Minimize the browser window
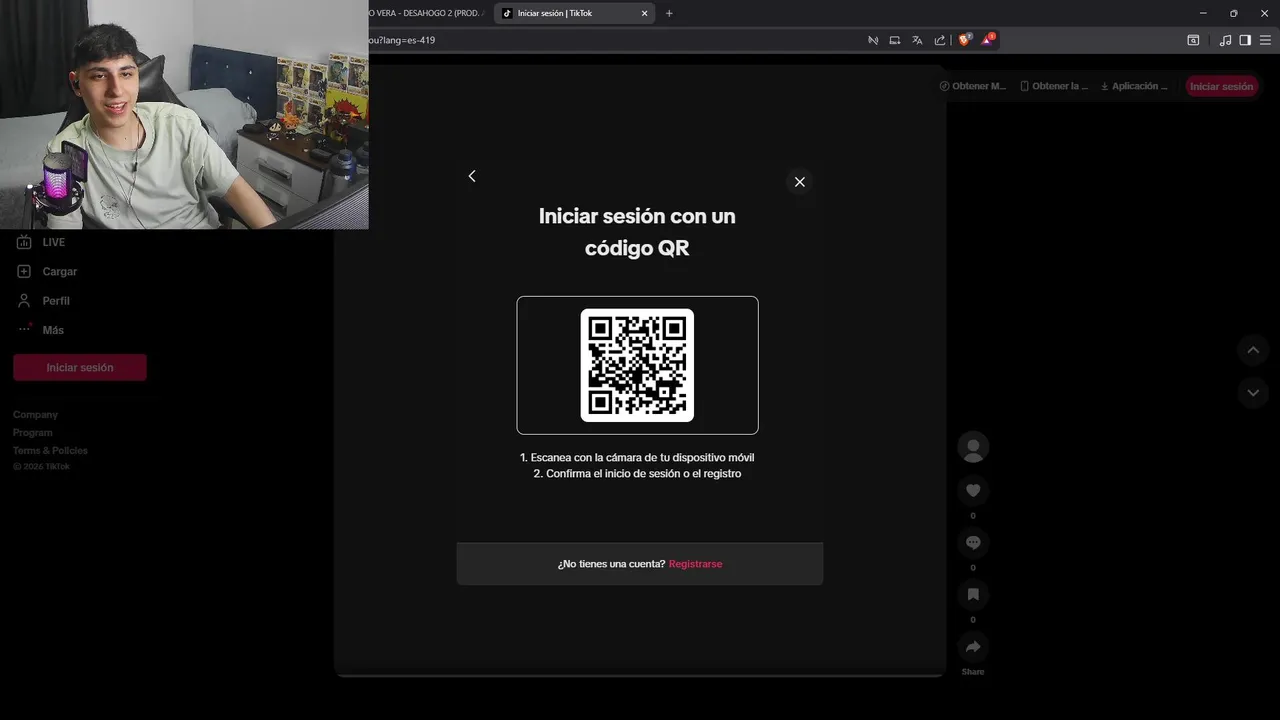Image resolution: width=1280 pixels, height=720 pixels. [x=1203, y=13]
